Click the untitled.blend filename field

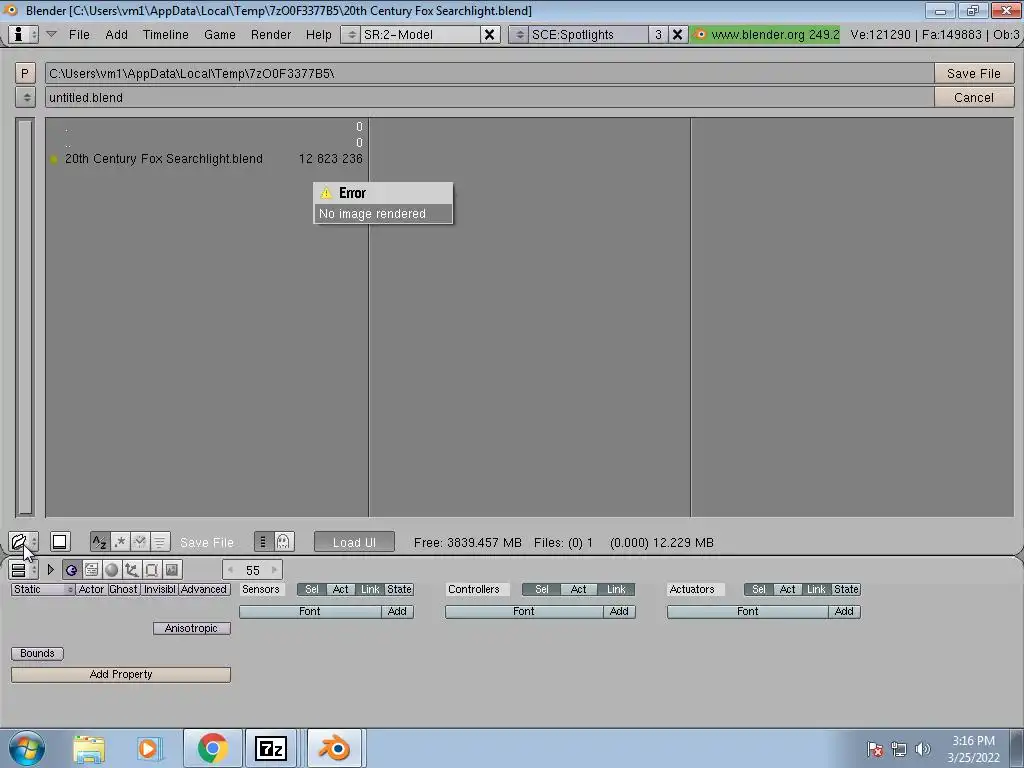[x=489, y=97]
